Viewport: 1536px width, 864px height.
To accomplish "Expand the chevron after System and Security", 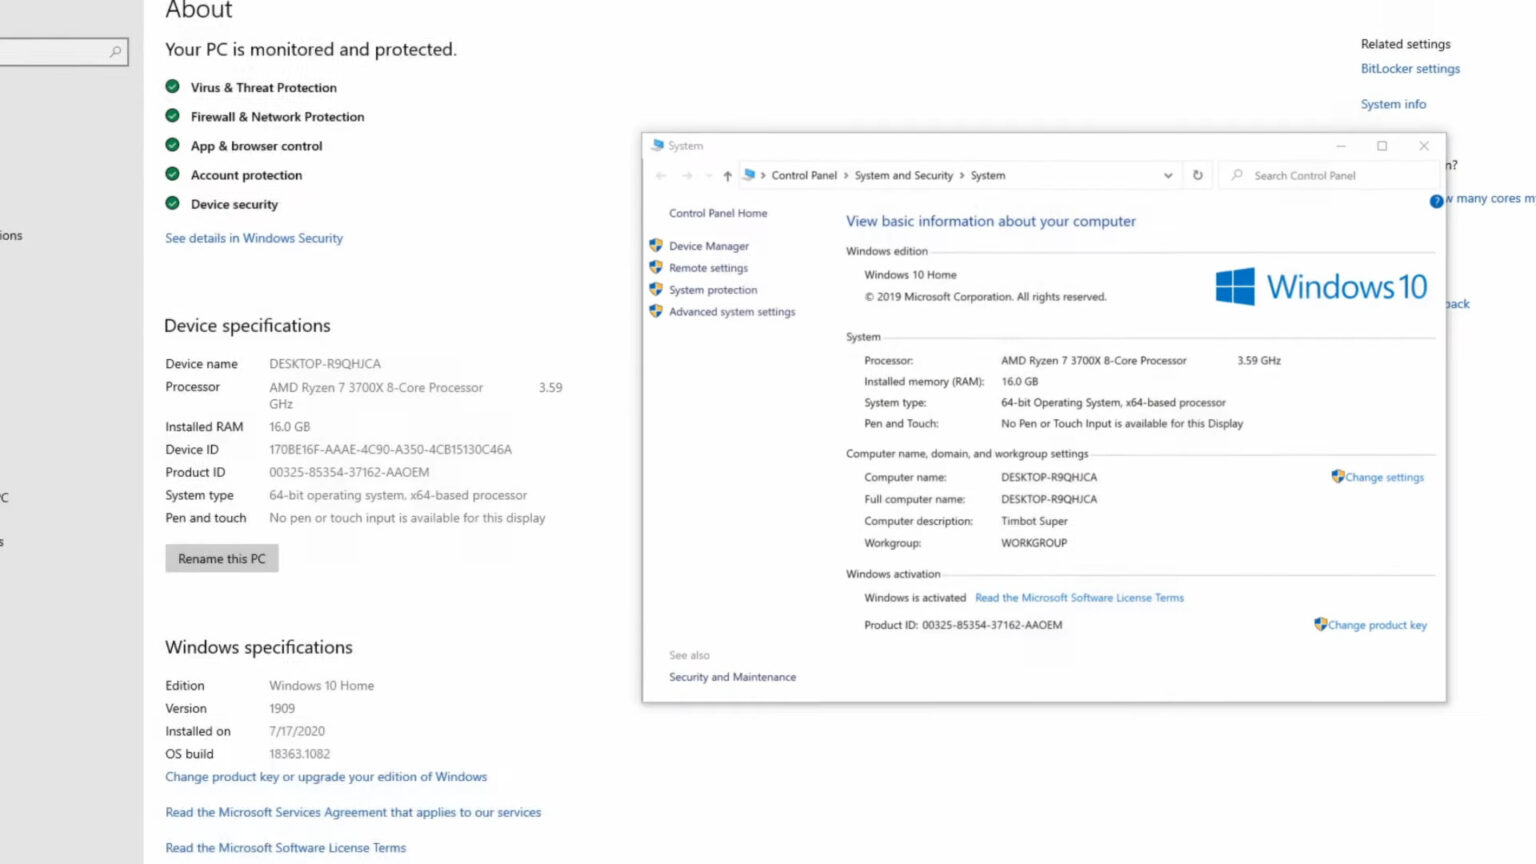I will 962,175.
